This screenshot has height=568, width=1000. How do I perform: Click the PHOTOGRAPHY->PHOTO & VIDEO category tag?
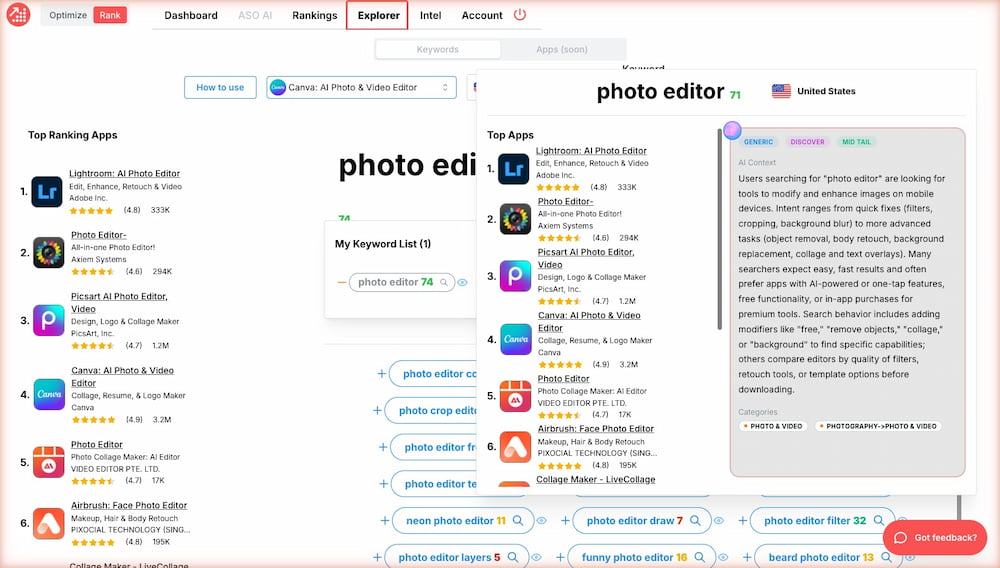click(878, 426)
